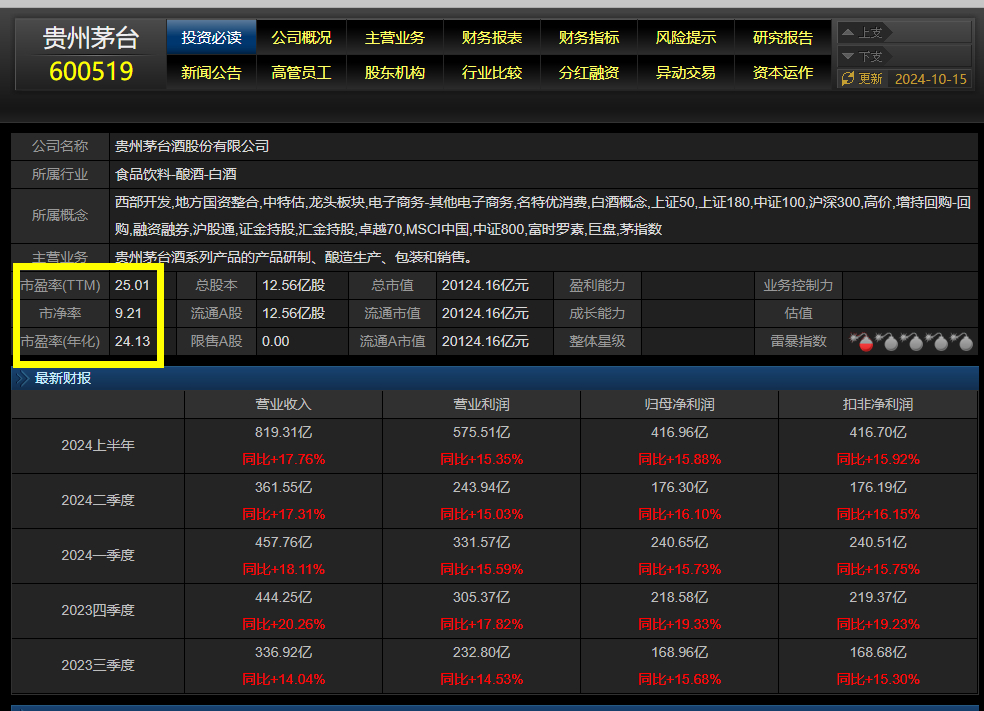Click operating profit 575.51亿

[x=481, y=432]
